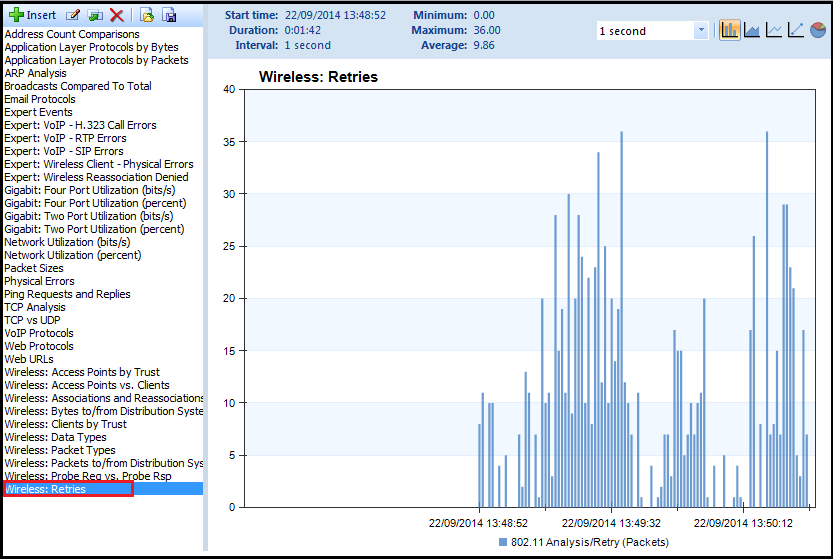Switch to line chart view
833x559 pixels.
pos(774,30)
